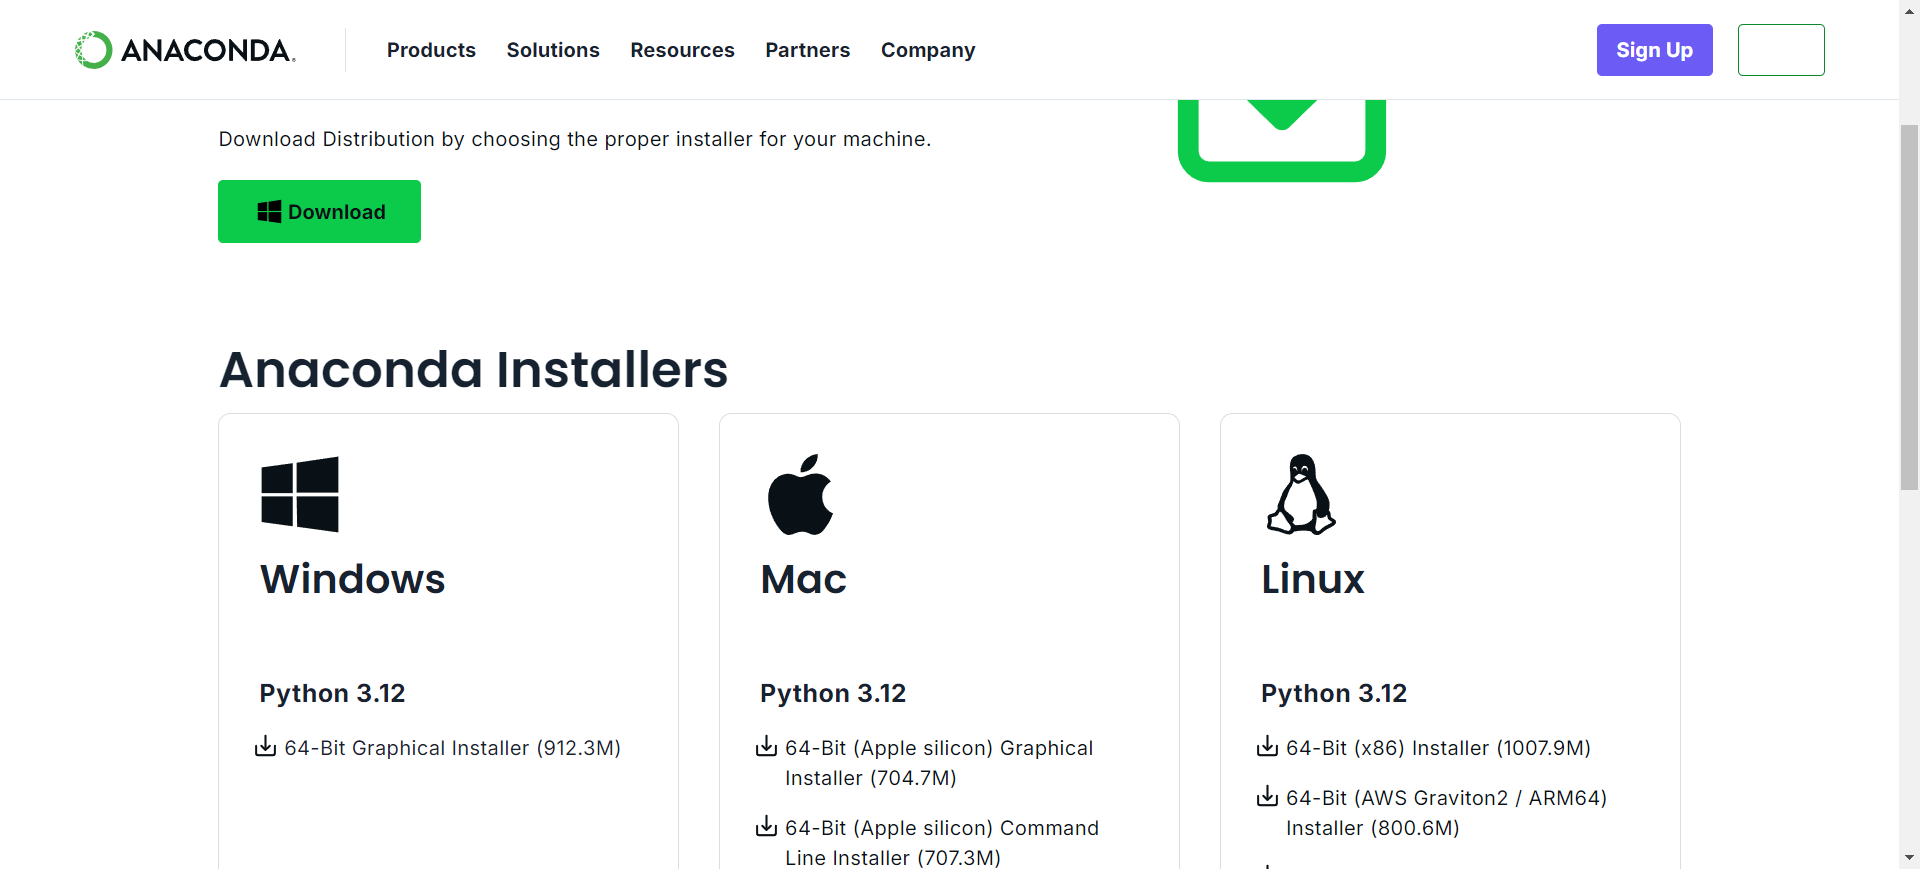Open the Resources dropdown menu
This screenshot has width=1920, height=869.
point(682,50)
